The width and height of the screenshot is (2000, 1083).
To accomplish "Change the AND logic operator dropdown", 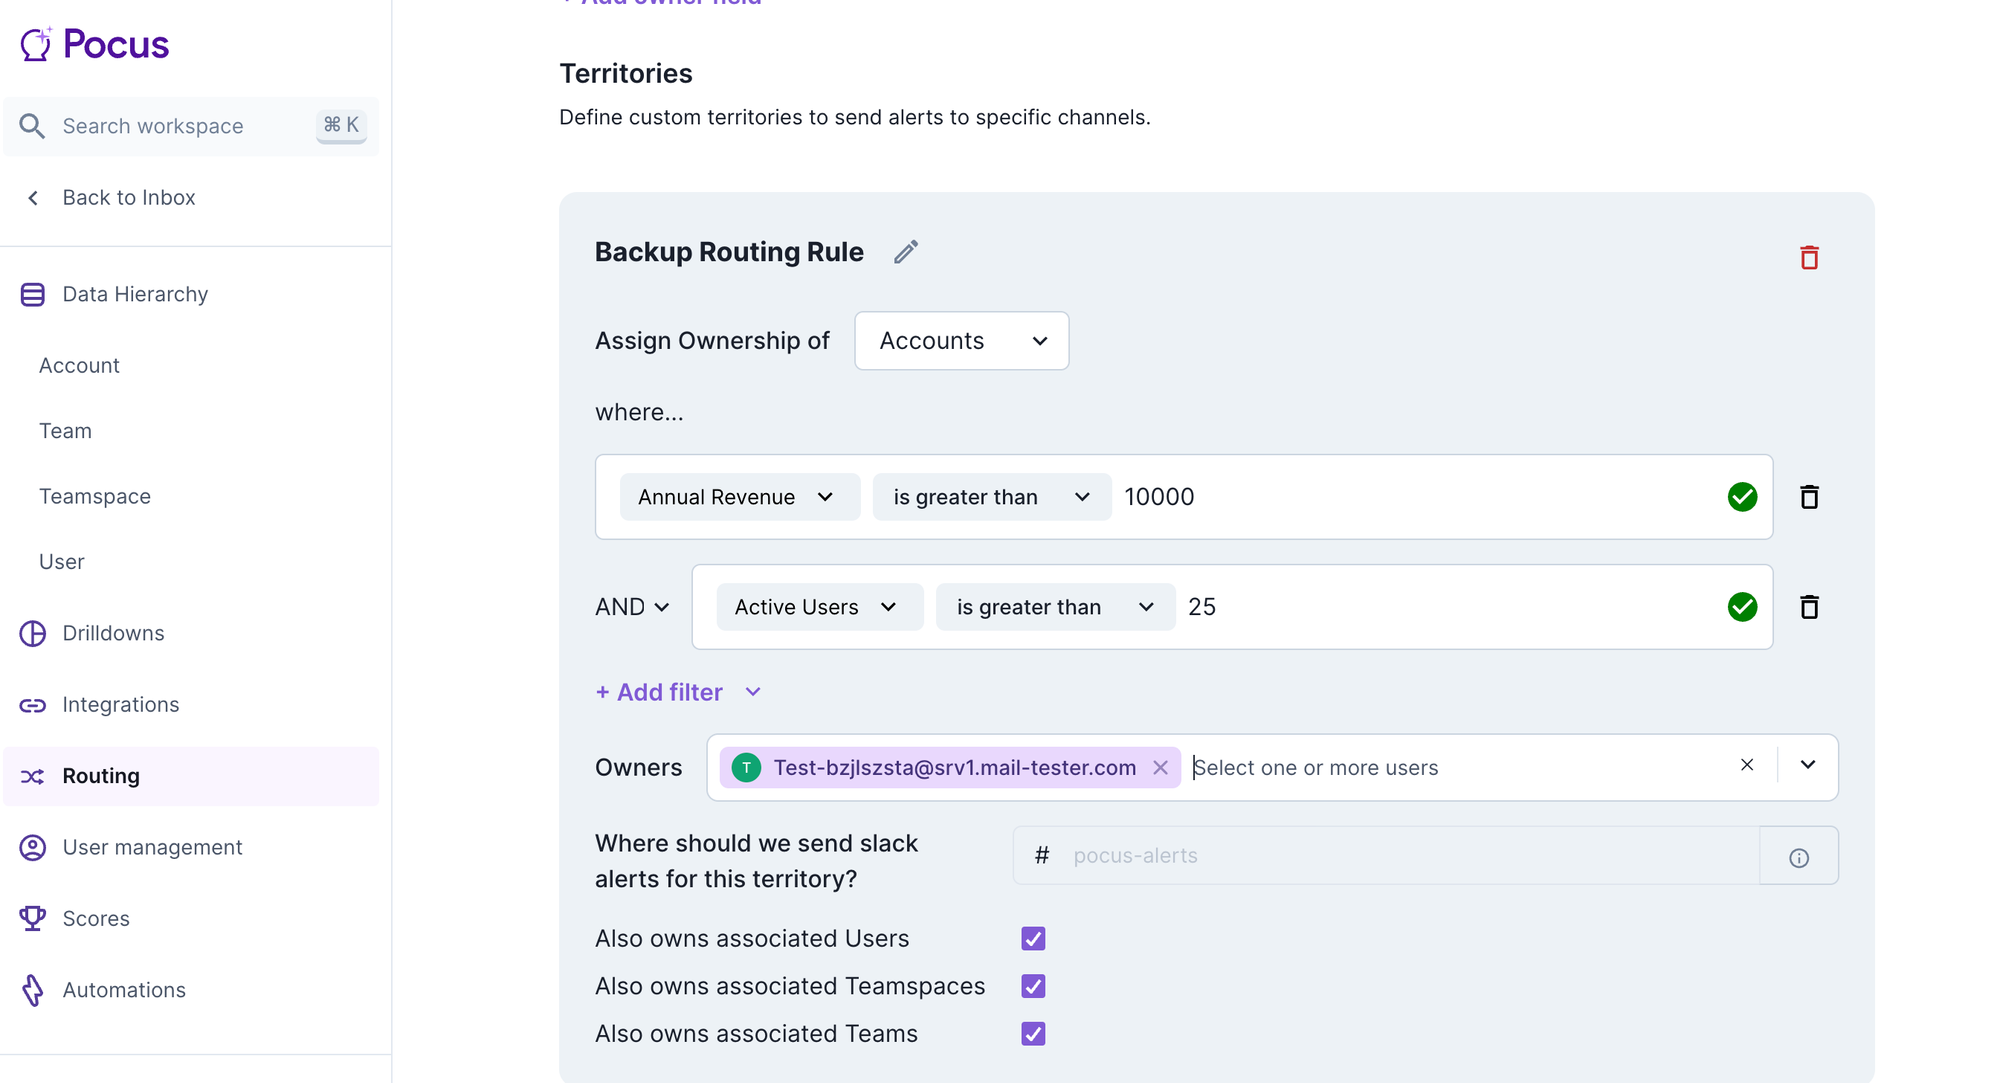I will [x=632, y=607].
